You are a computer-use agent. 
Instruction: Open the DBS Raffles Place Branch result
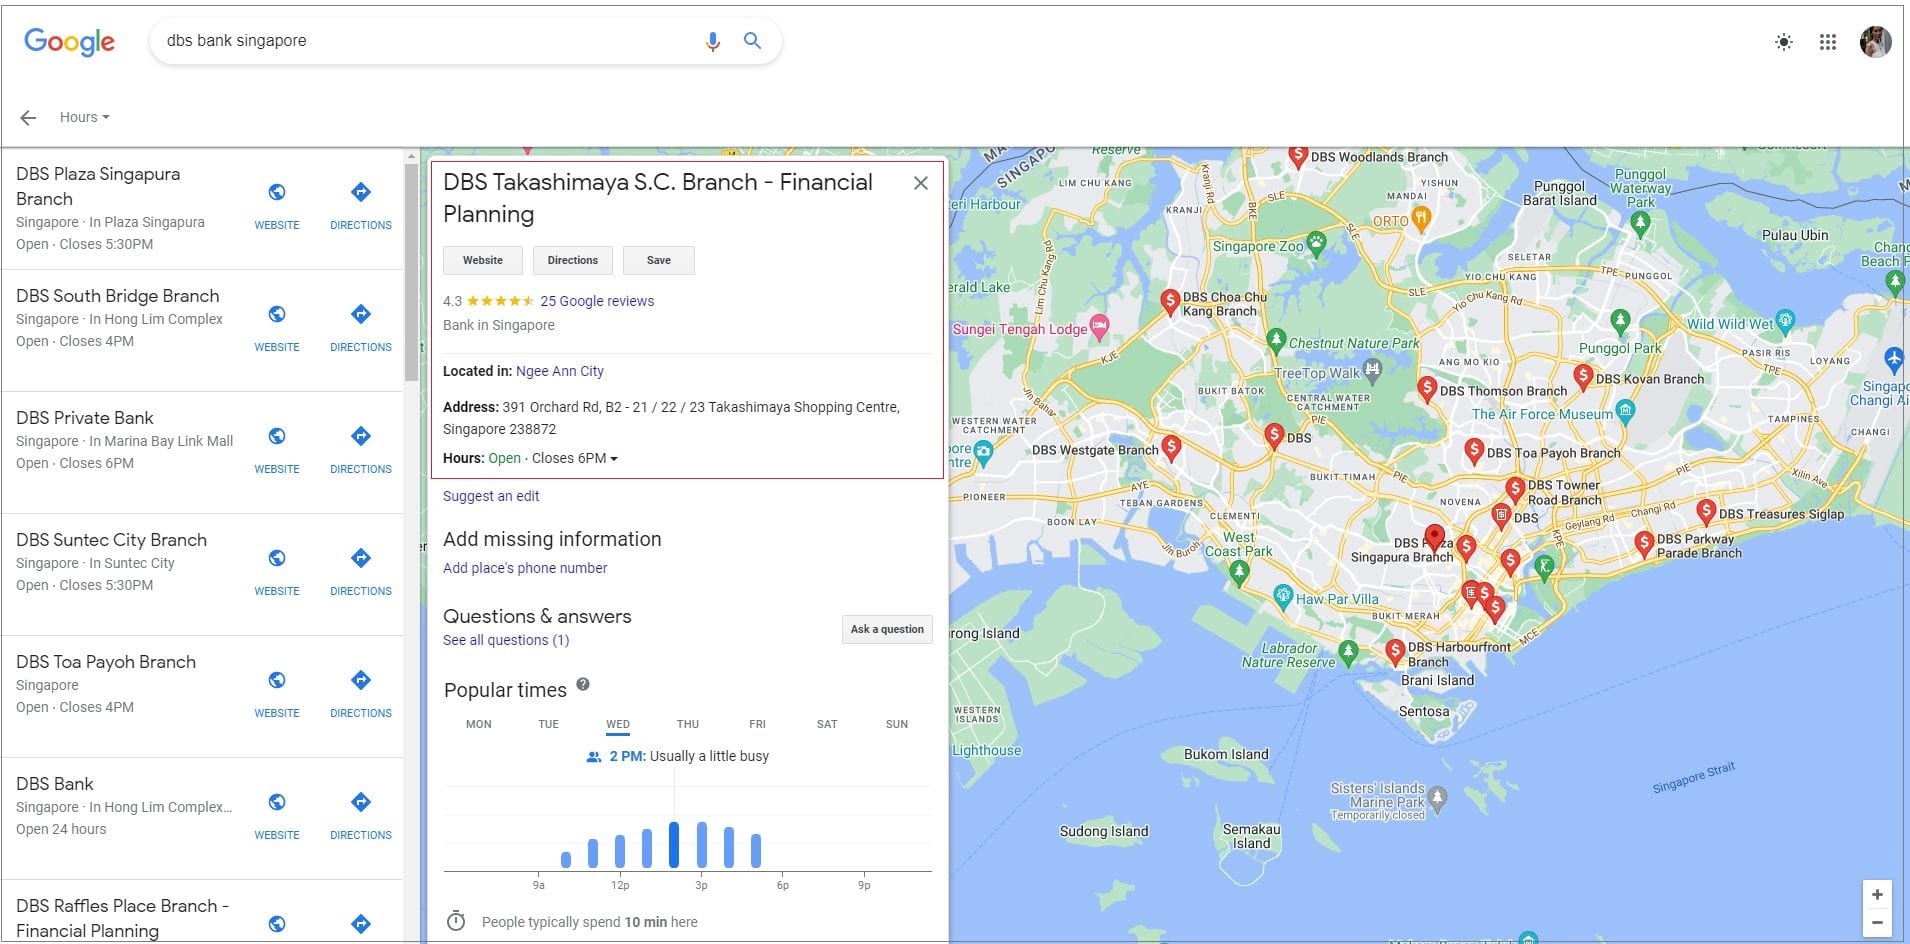[x=122, y=918]
